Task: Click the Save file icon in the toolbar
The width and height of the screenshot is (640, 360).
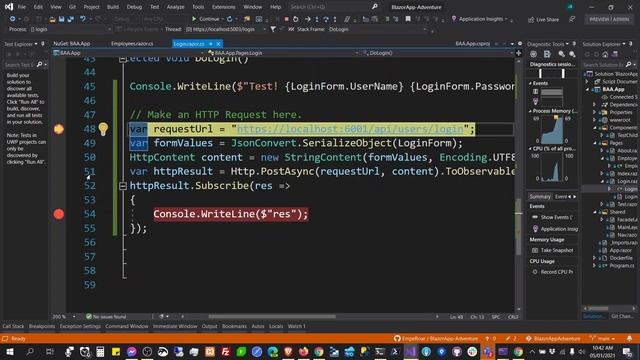Action: tap(62, 19)
